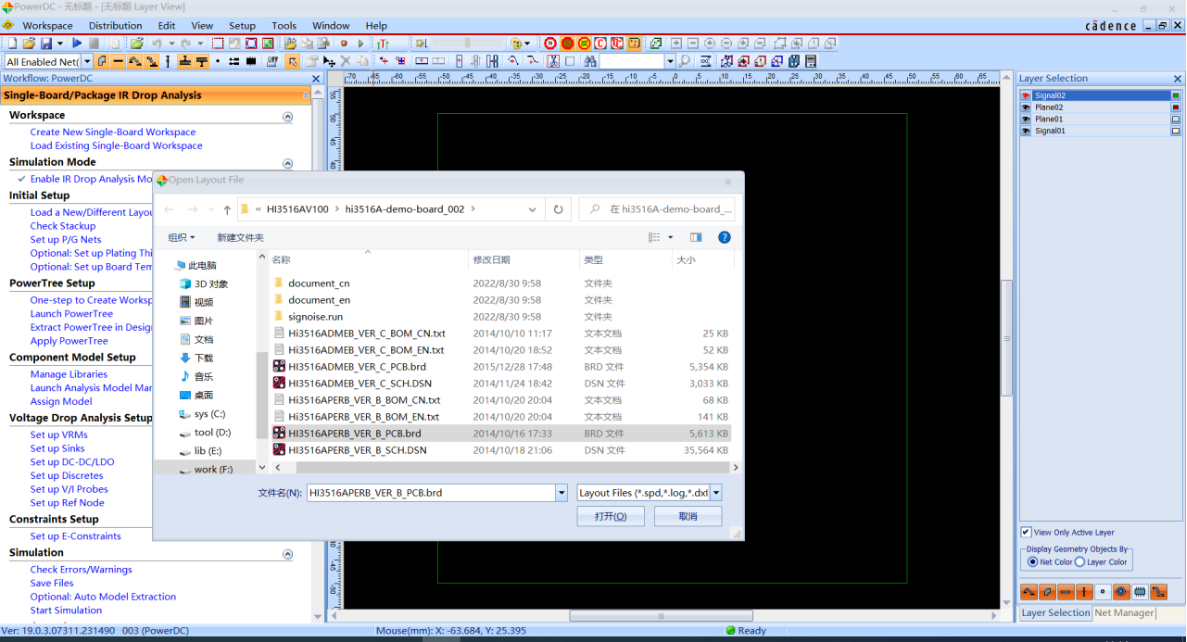Select the Layer Color radio button
This screenshot has height=642, width=1187.
(x=1080, y=562)
